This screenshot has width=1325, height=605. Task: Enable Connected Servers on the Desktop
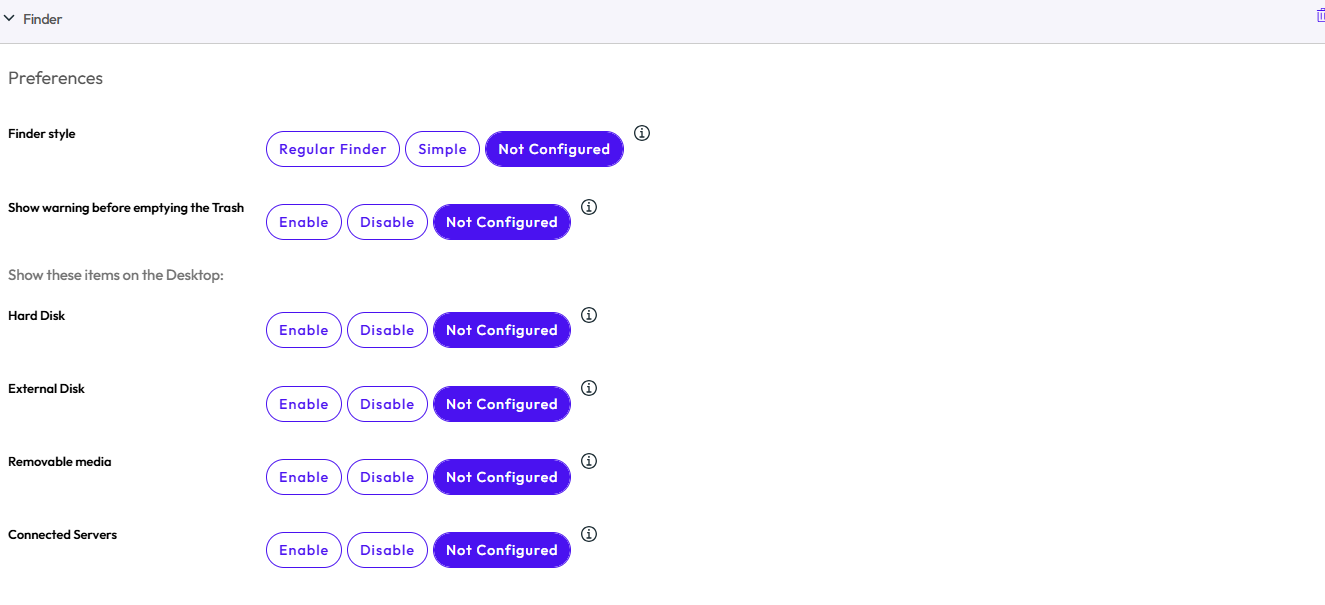click(x=304, y=550)
